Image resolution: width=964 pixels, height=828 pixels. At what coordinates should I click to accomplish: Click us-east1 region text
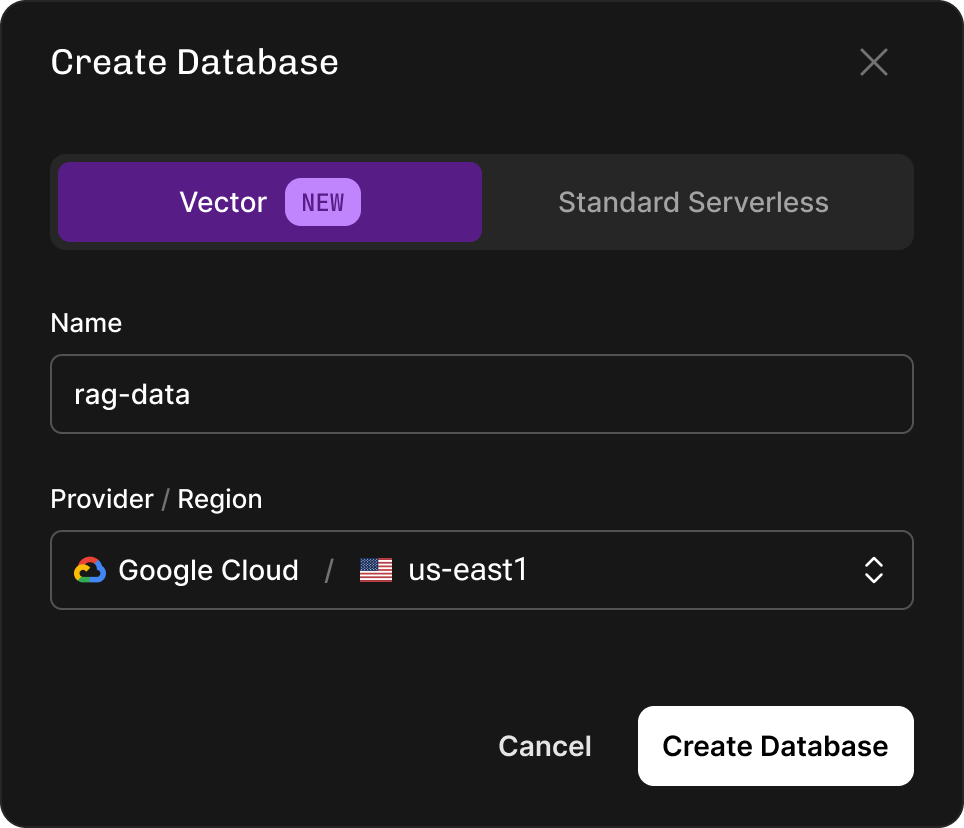click(x=466, y=570)
